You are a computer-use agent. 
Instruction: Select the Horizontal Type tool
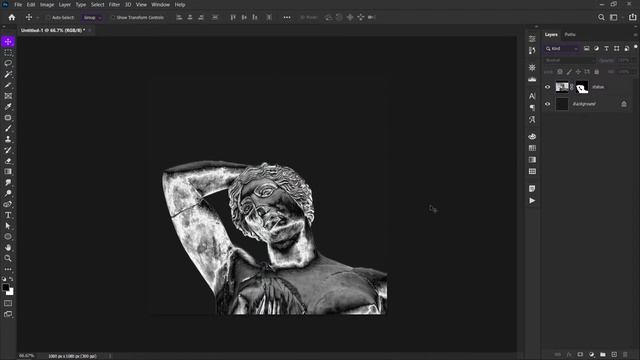click(8, 215)
